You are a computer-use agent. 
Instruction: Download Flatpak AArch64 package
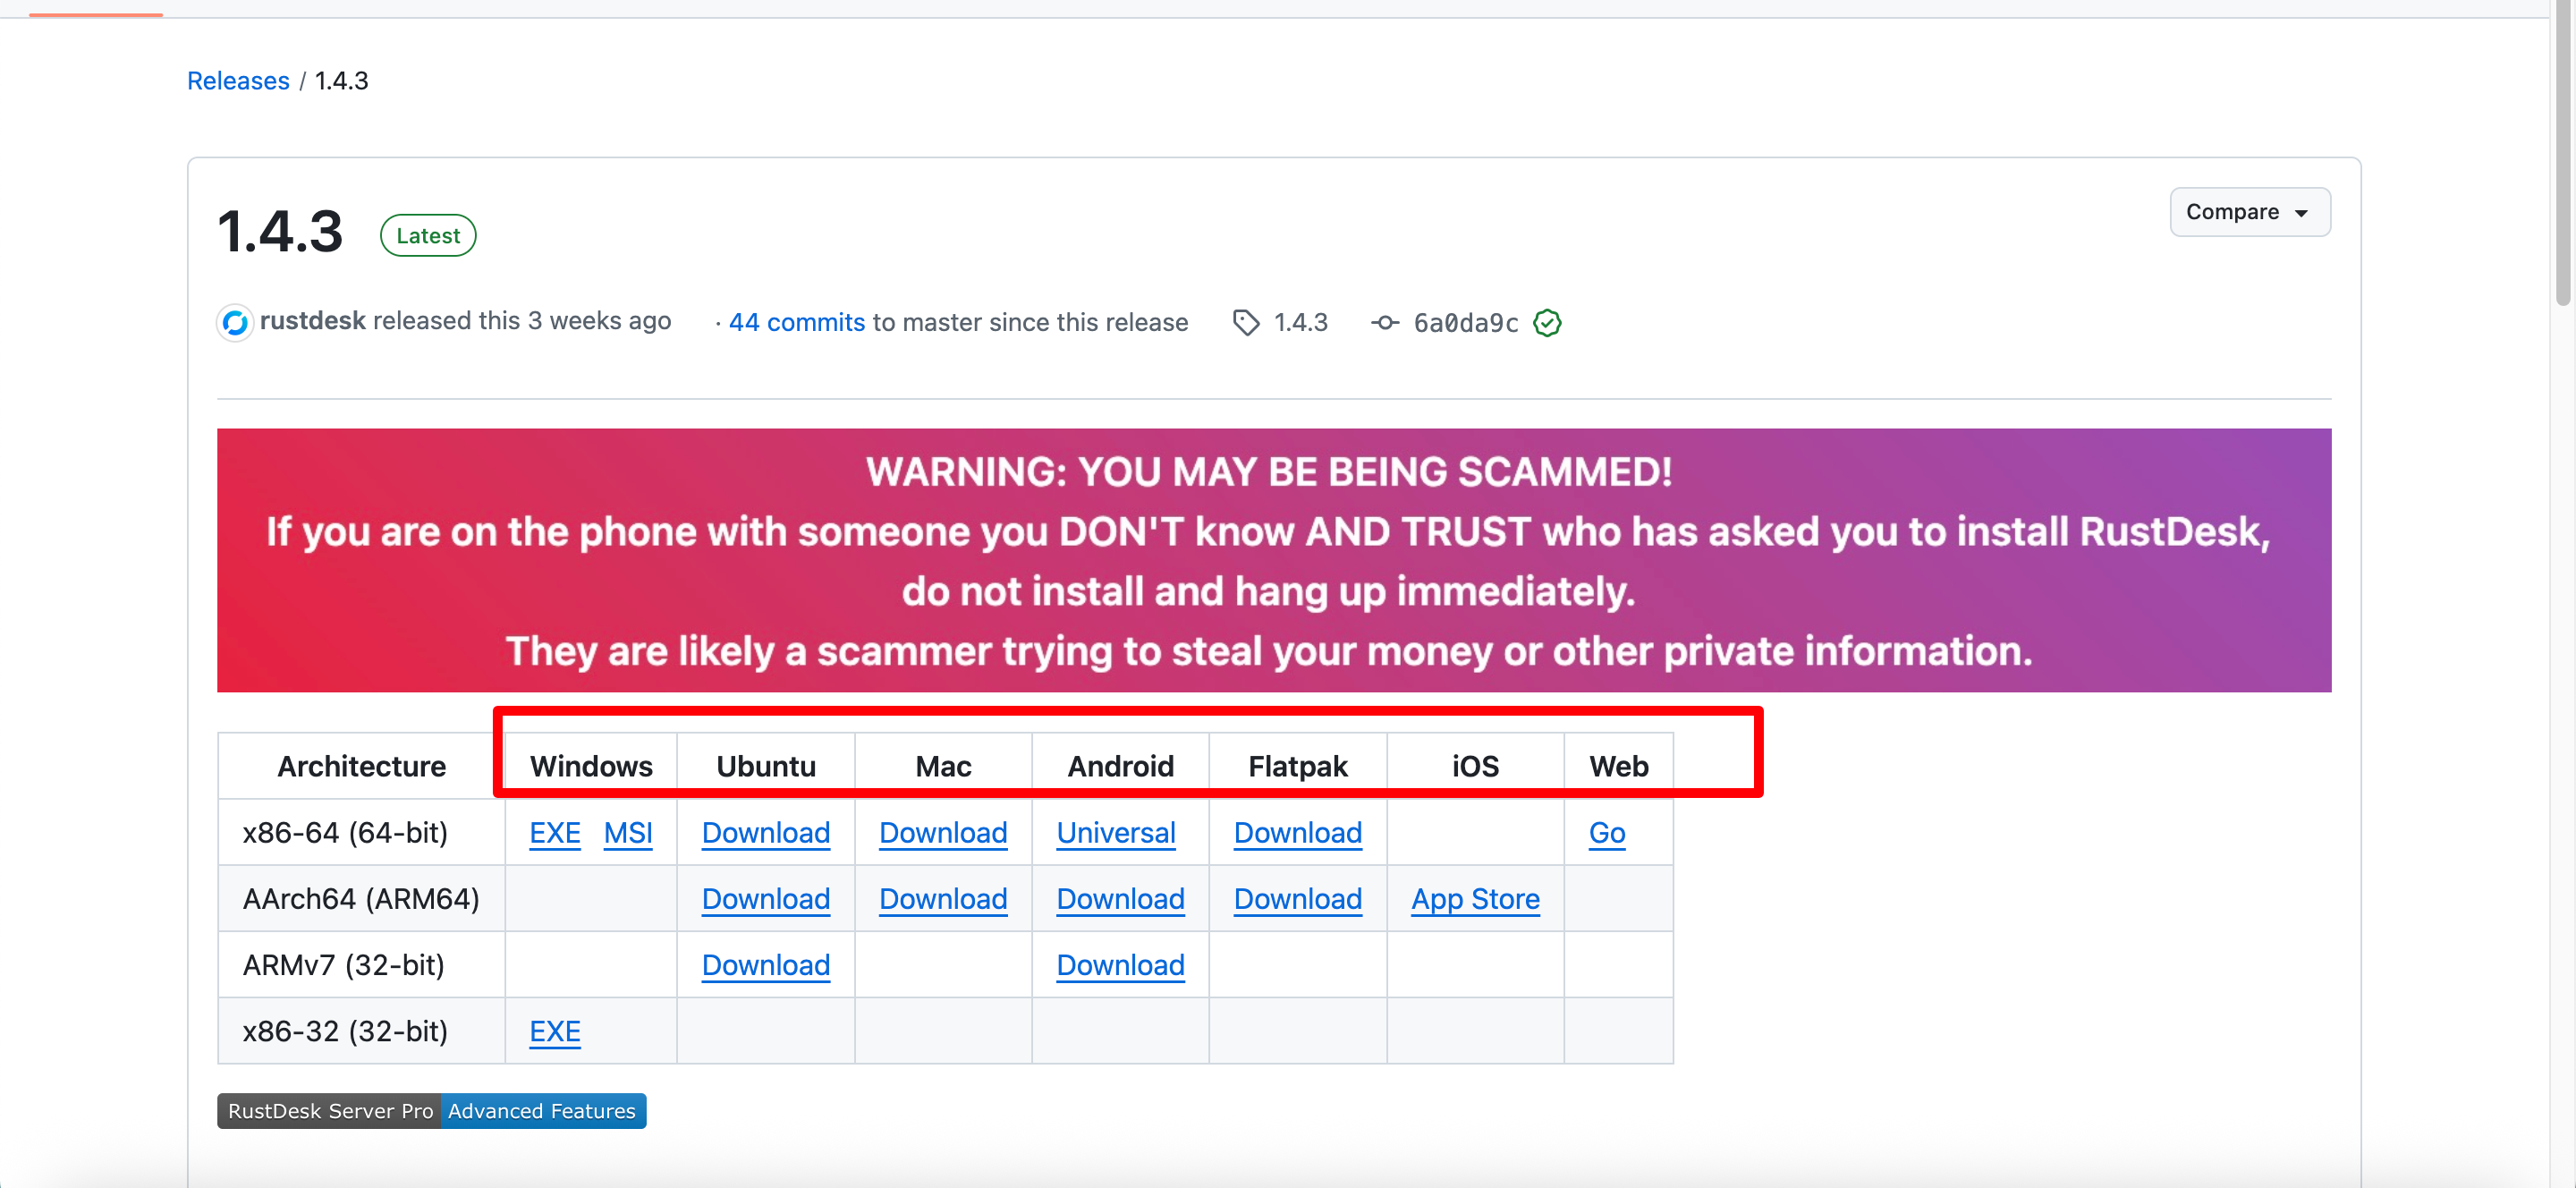coord(1298,898)
